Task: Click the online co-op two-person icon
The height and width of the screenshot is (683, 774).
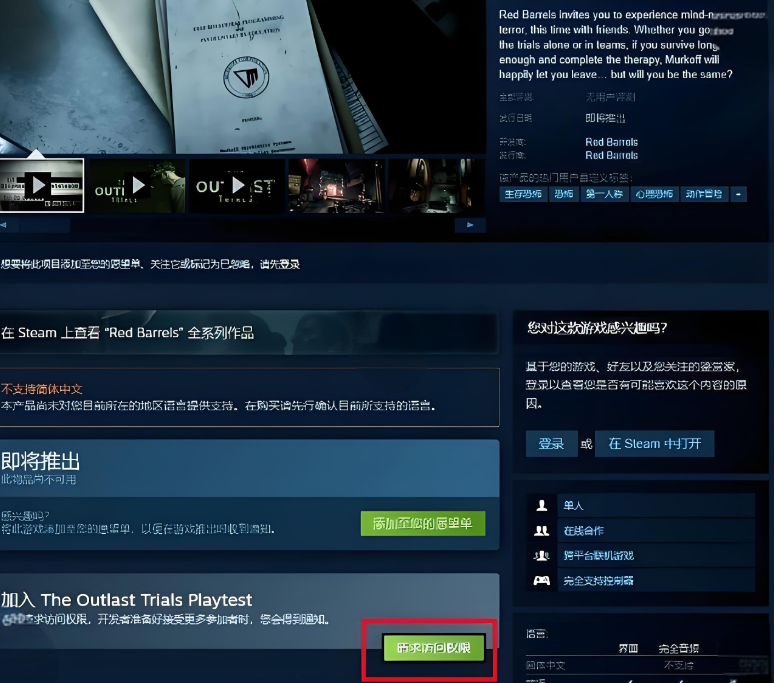Action: 542,531
